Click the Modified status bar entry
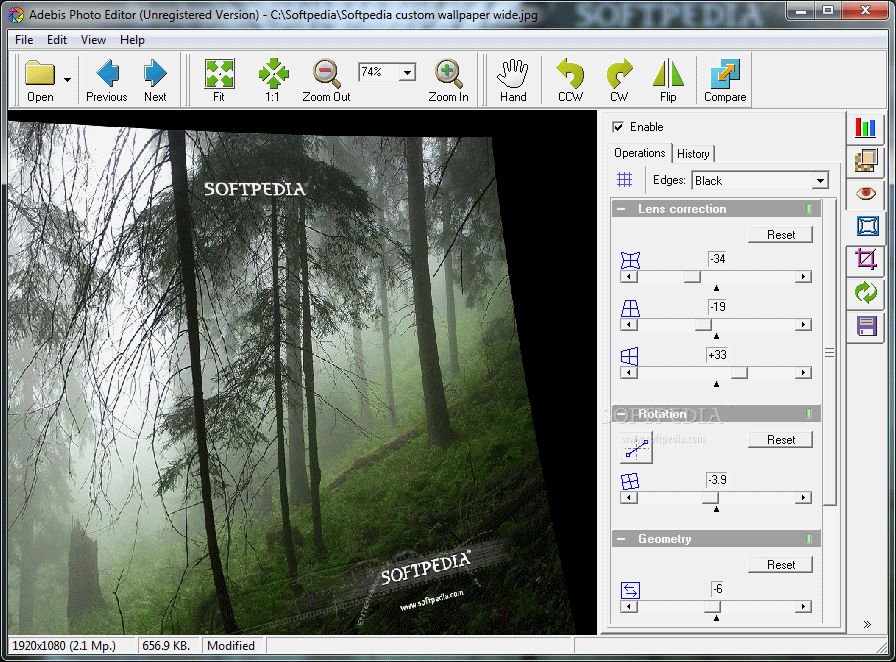This screenshot has height=662, width=896. pyautogui.click(x=231, y=646)
